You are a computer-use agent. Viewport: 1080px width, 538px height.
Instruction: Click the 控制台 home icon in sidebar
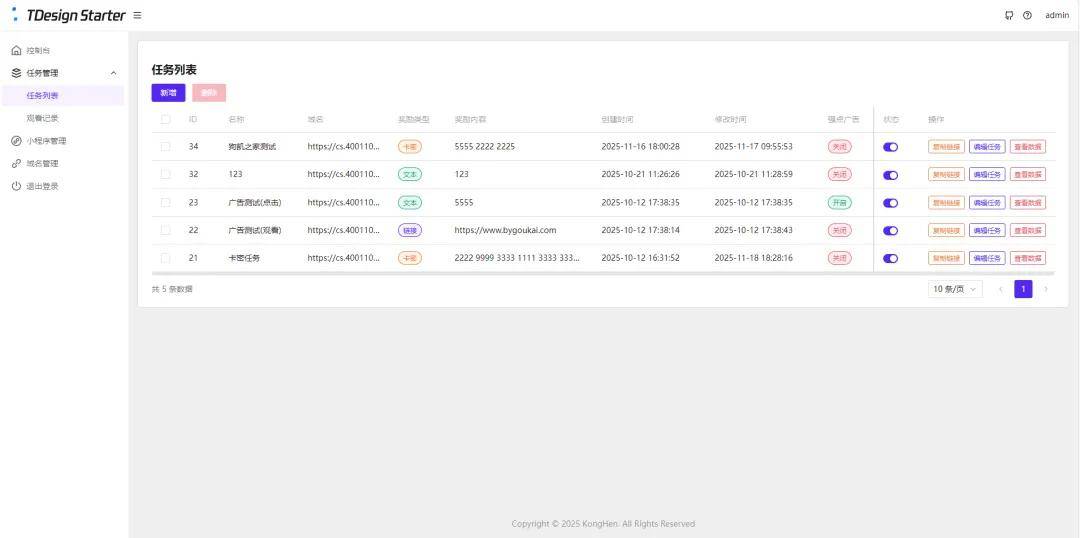pos(16,50)
